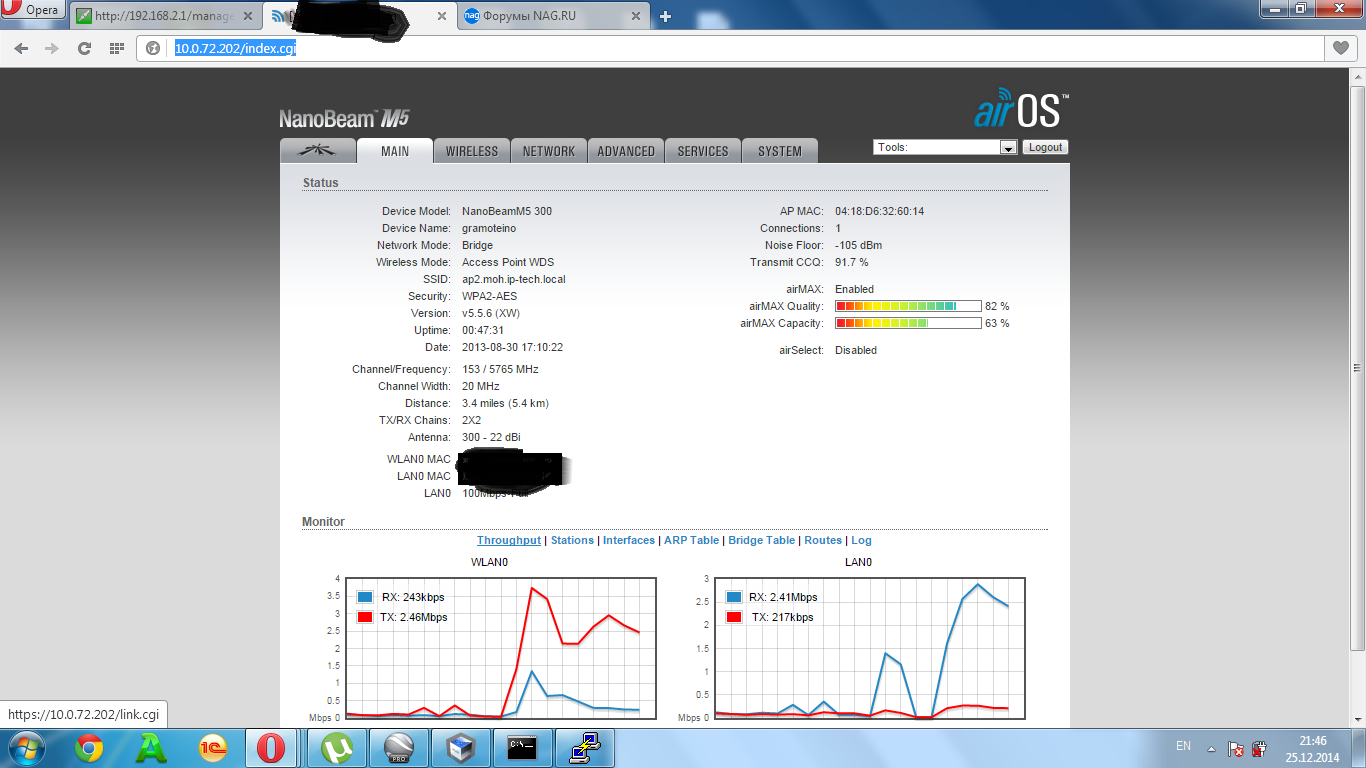
Task: Click the Channel/Frequency value 153 / 5765 MHz
Action: [x=500, y=369]
